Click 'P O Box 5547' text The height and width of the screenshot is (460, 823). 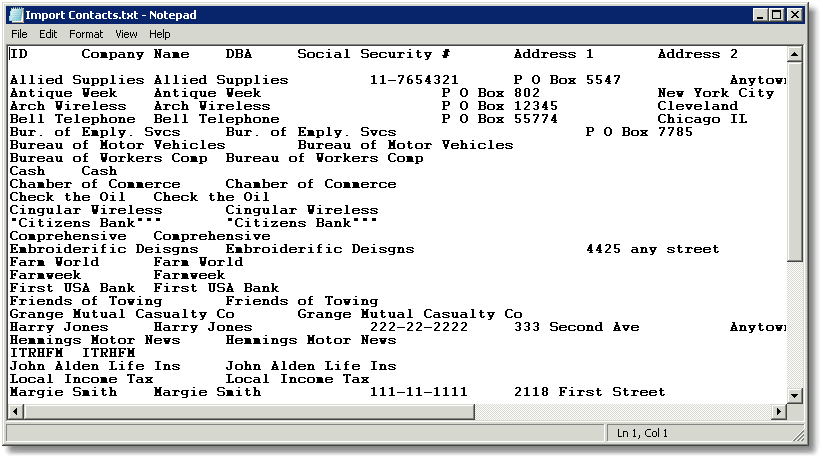click(567, 80)
